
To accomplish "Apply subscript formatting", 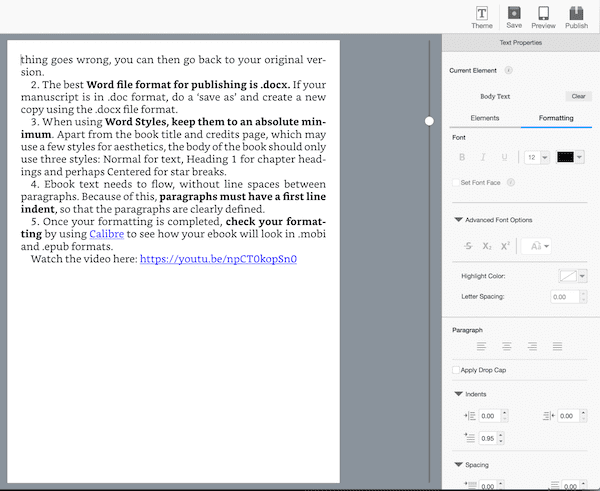I will [x=487, y=246].
